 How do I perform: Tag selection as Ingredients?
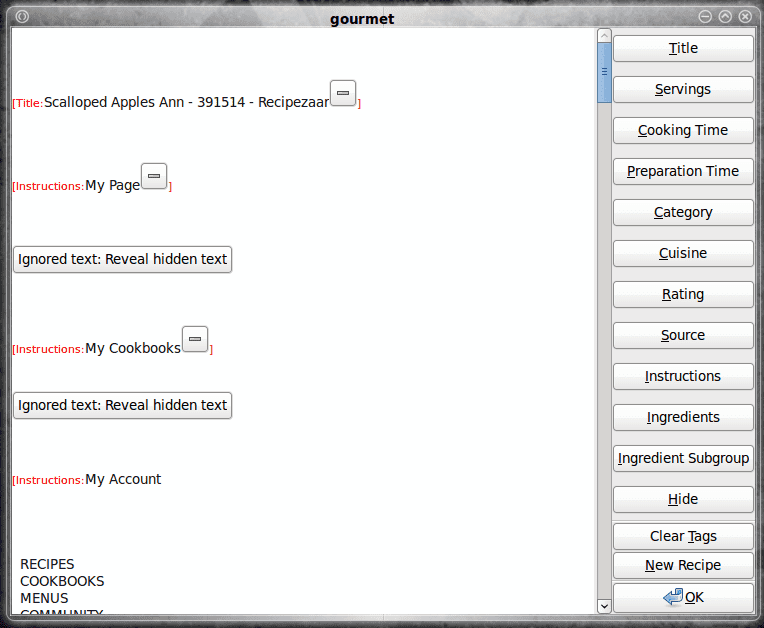pyautogui.click(x=683, y=417)
